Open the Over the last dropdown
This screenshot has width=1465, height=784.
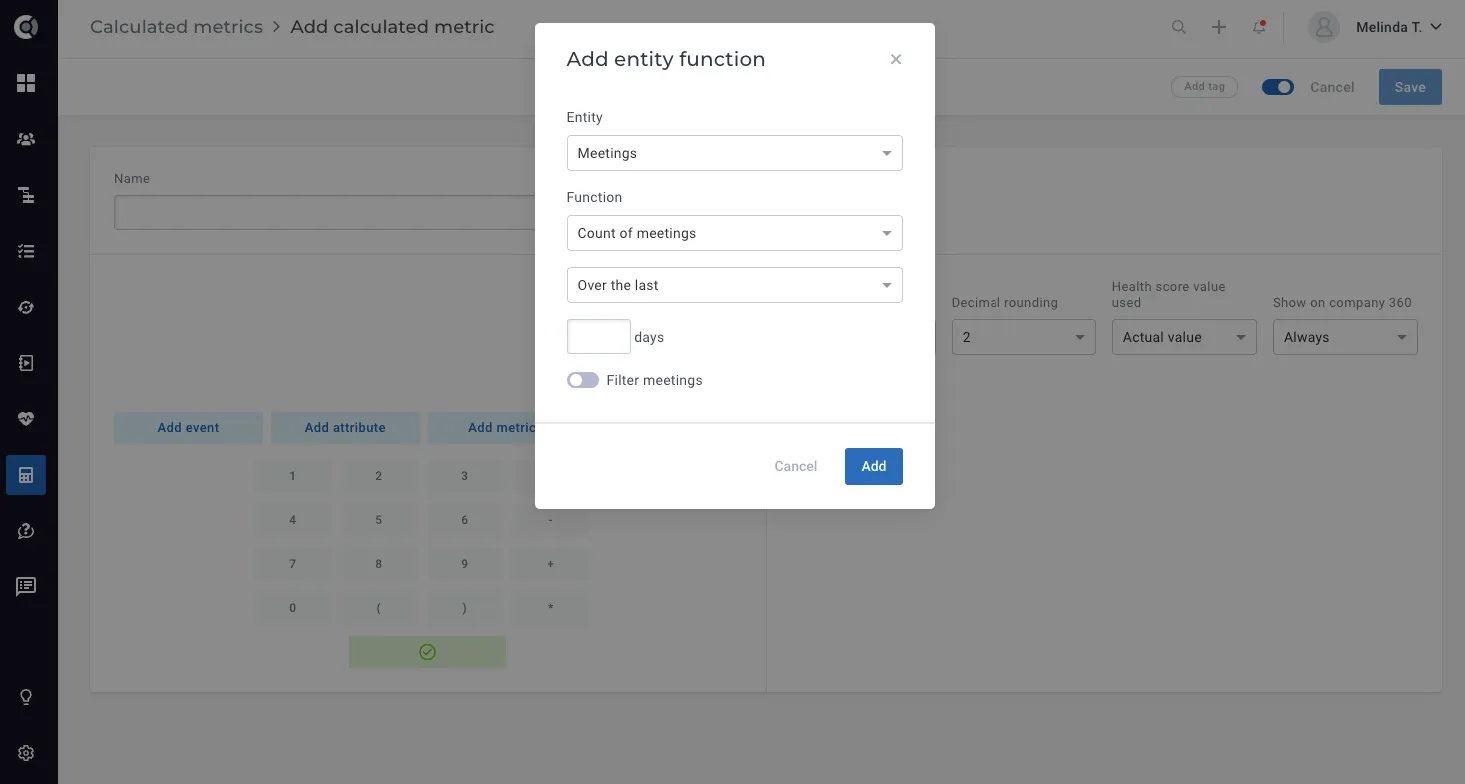pos(735,285)
